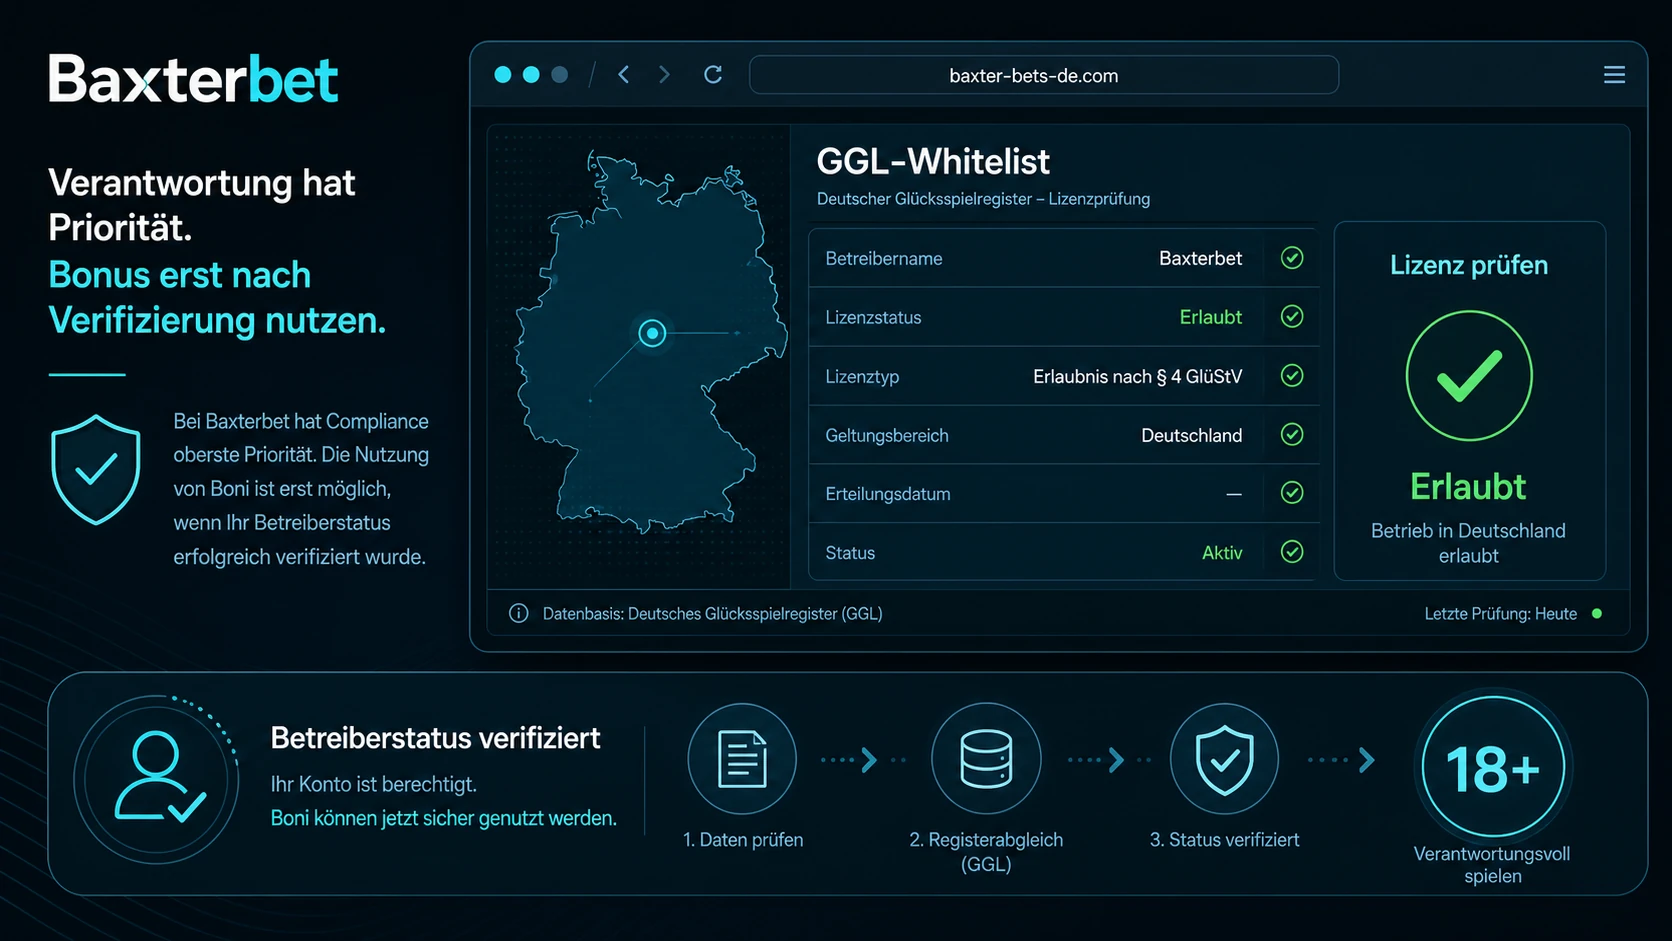1672x941 pixels.
Task: Click the checkmark in the Geltungsbereich row
Action: click(1292, 435)
